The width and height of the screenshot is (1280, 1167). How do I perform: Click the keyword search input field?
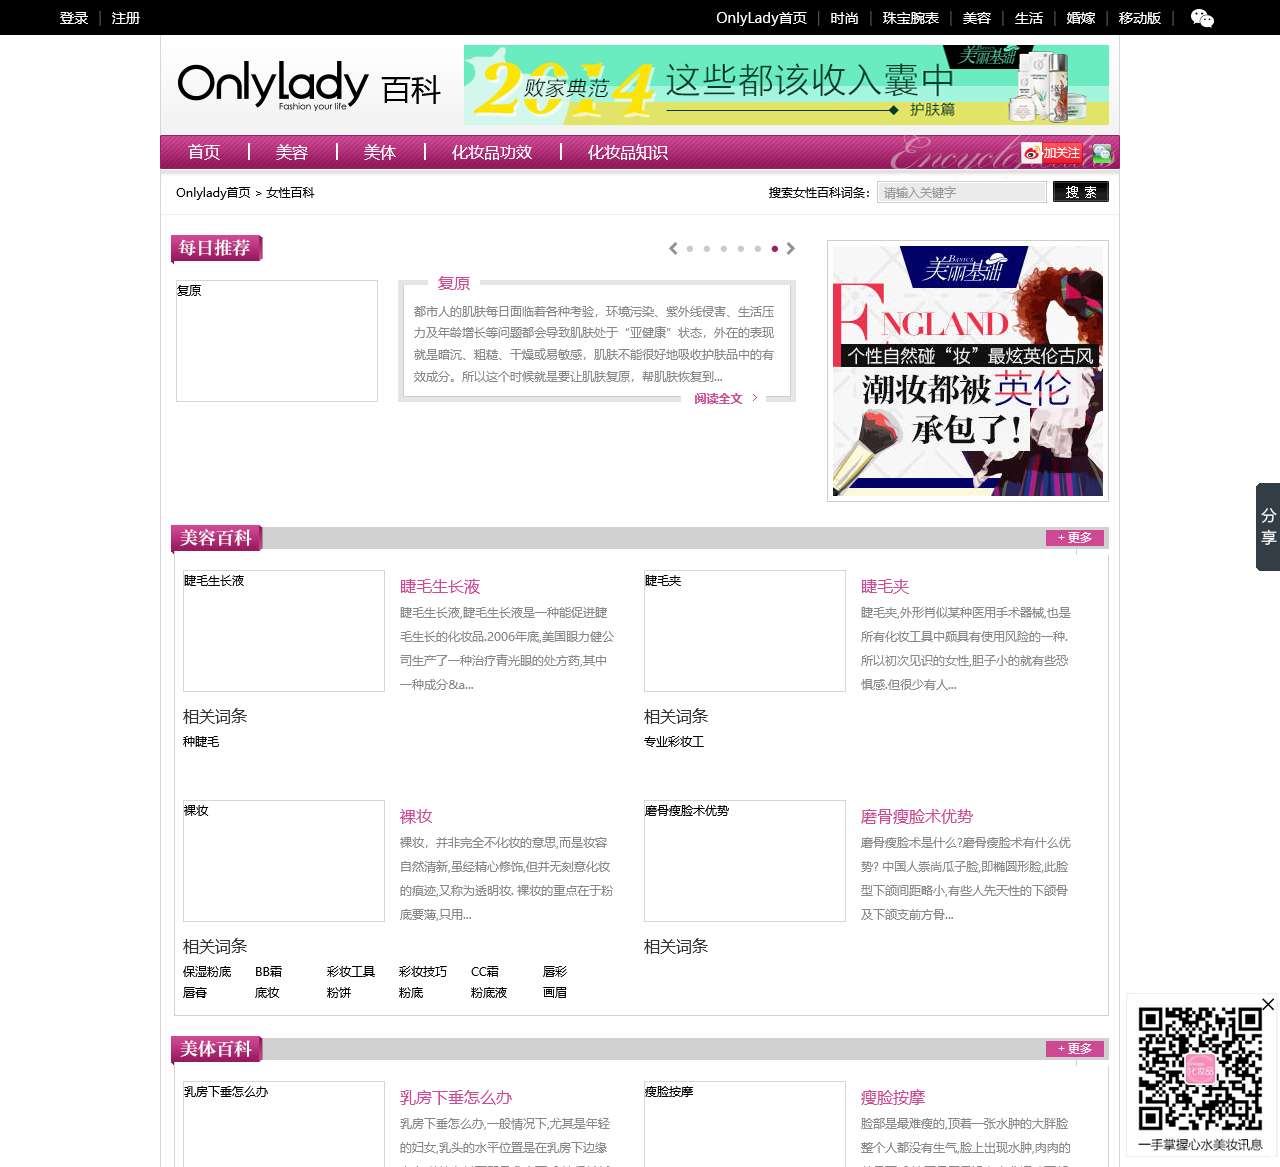962,192
